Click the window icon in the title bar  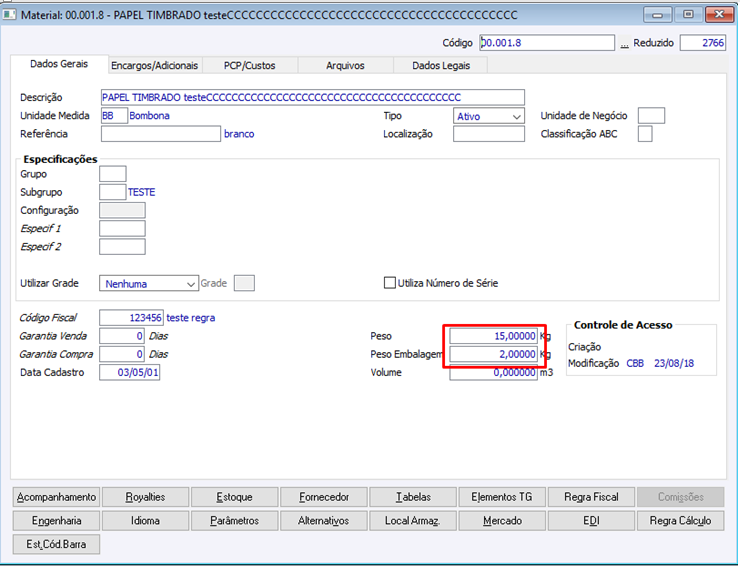tap(9, 15)
